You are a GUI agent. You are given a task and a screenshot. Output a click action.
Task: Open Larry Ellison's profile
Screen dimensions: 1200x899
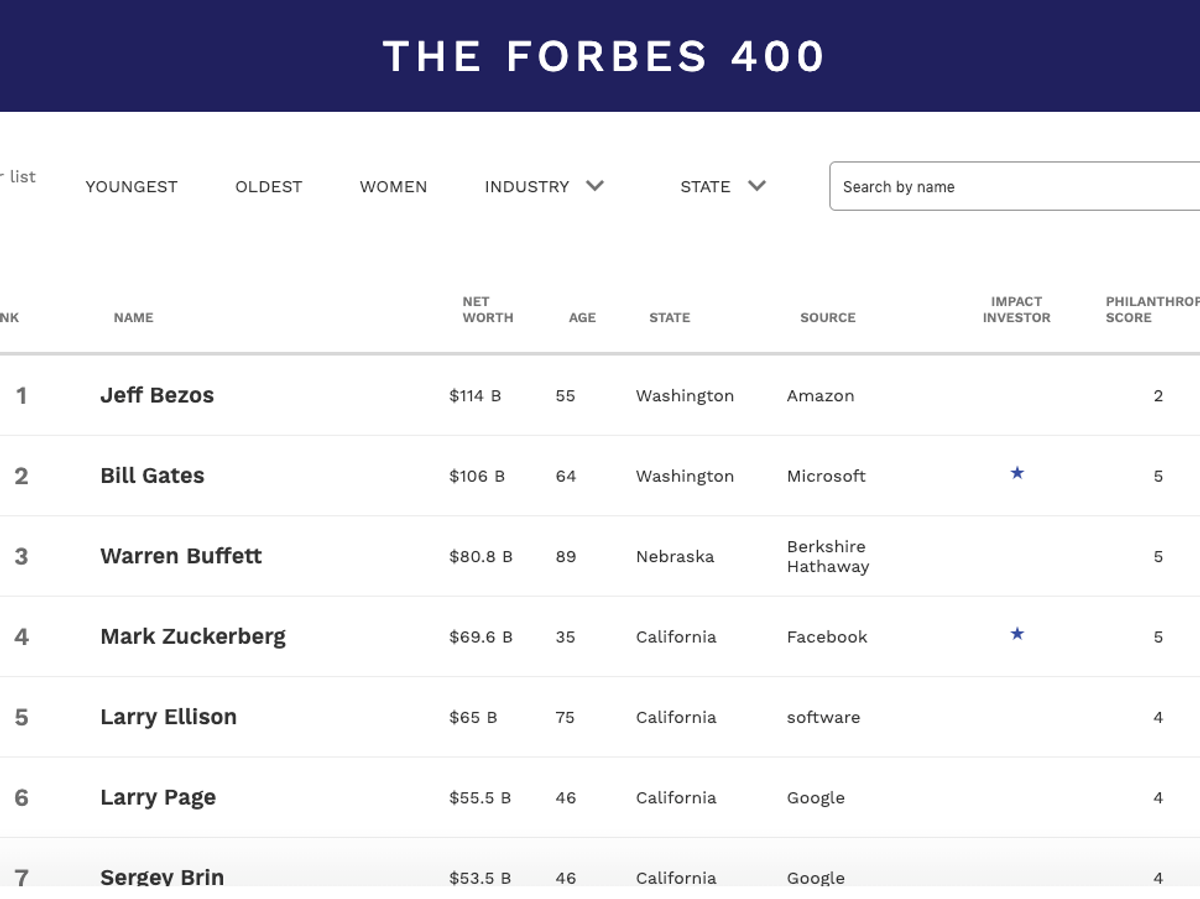pyautogui.click(x=168, y=717)
